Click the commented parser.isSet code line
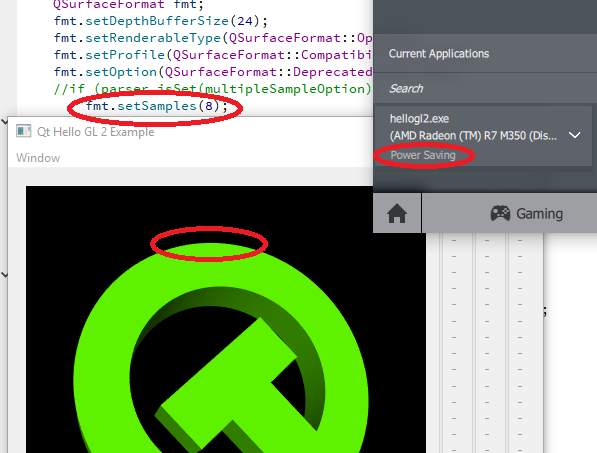The image size is (597, 453). click(x=213, y=89)
